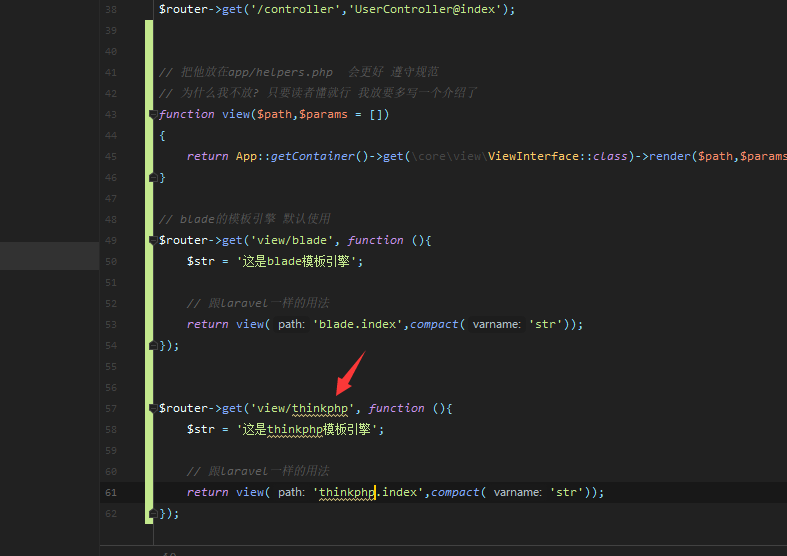Click line number 50 in the gutter

point(111,261)
